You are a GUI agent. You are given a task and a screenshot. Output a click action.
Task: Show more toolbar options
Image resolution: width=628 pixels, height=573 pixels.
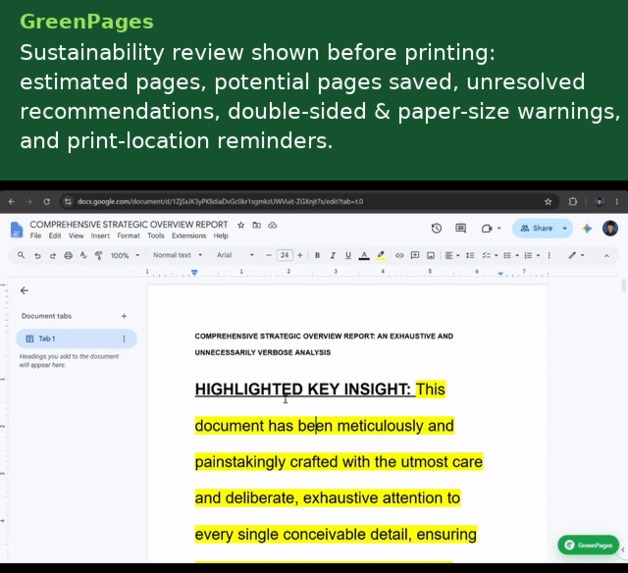click(549, 255)
